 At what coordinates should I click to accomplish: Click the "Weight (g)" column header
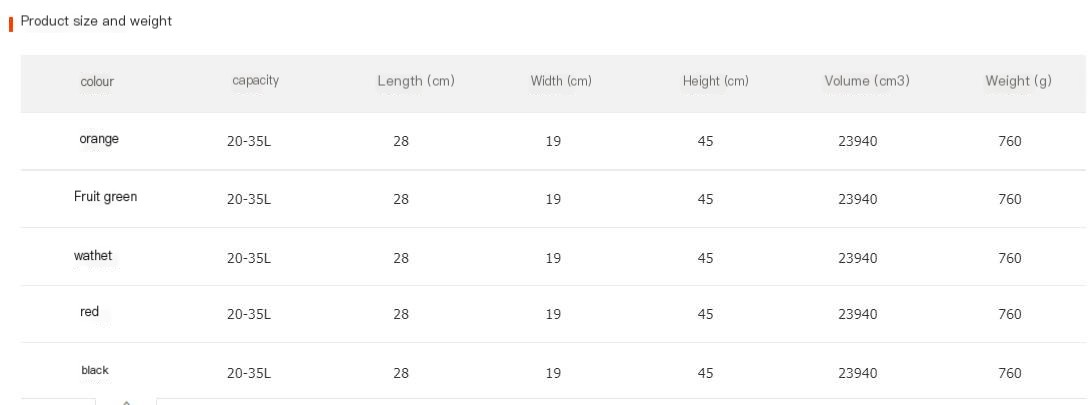coord(1018,81)
